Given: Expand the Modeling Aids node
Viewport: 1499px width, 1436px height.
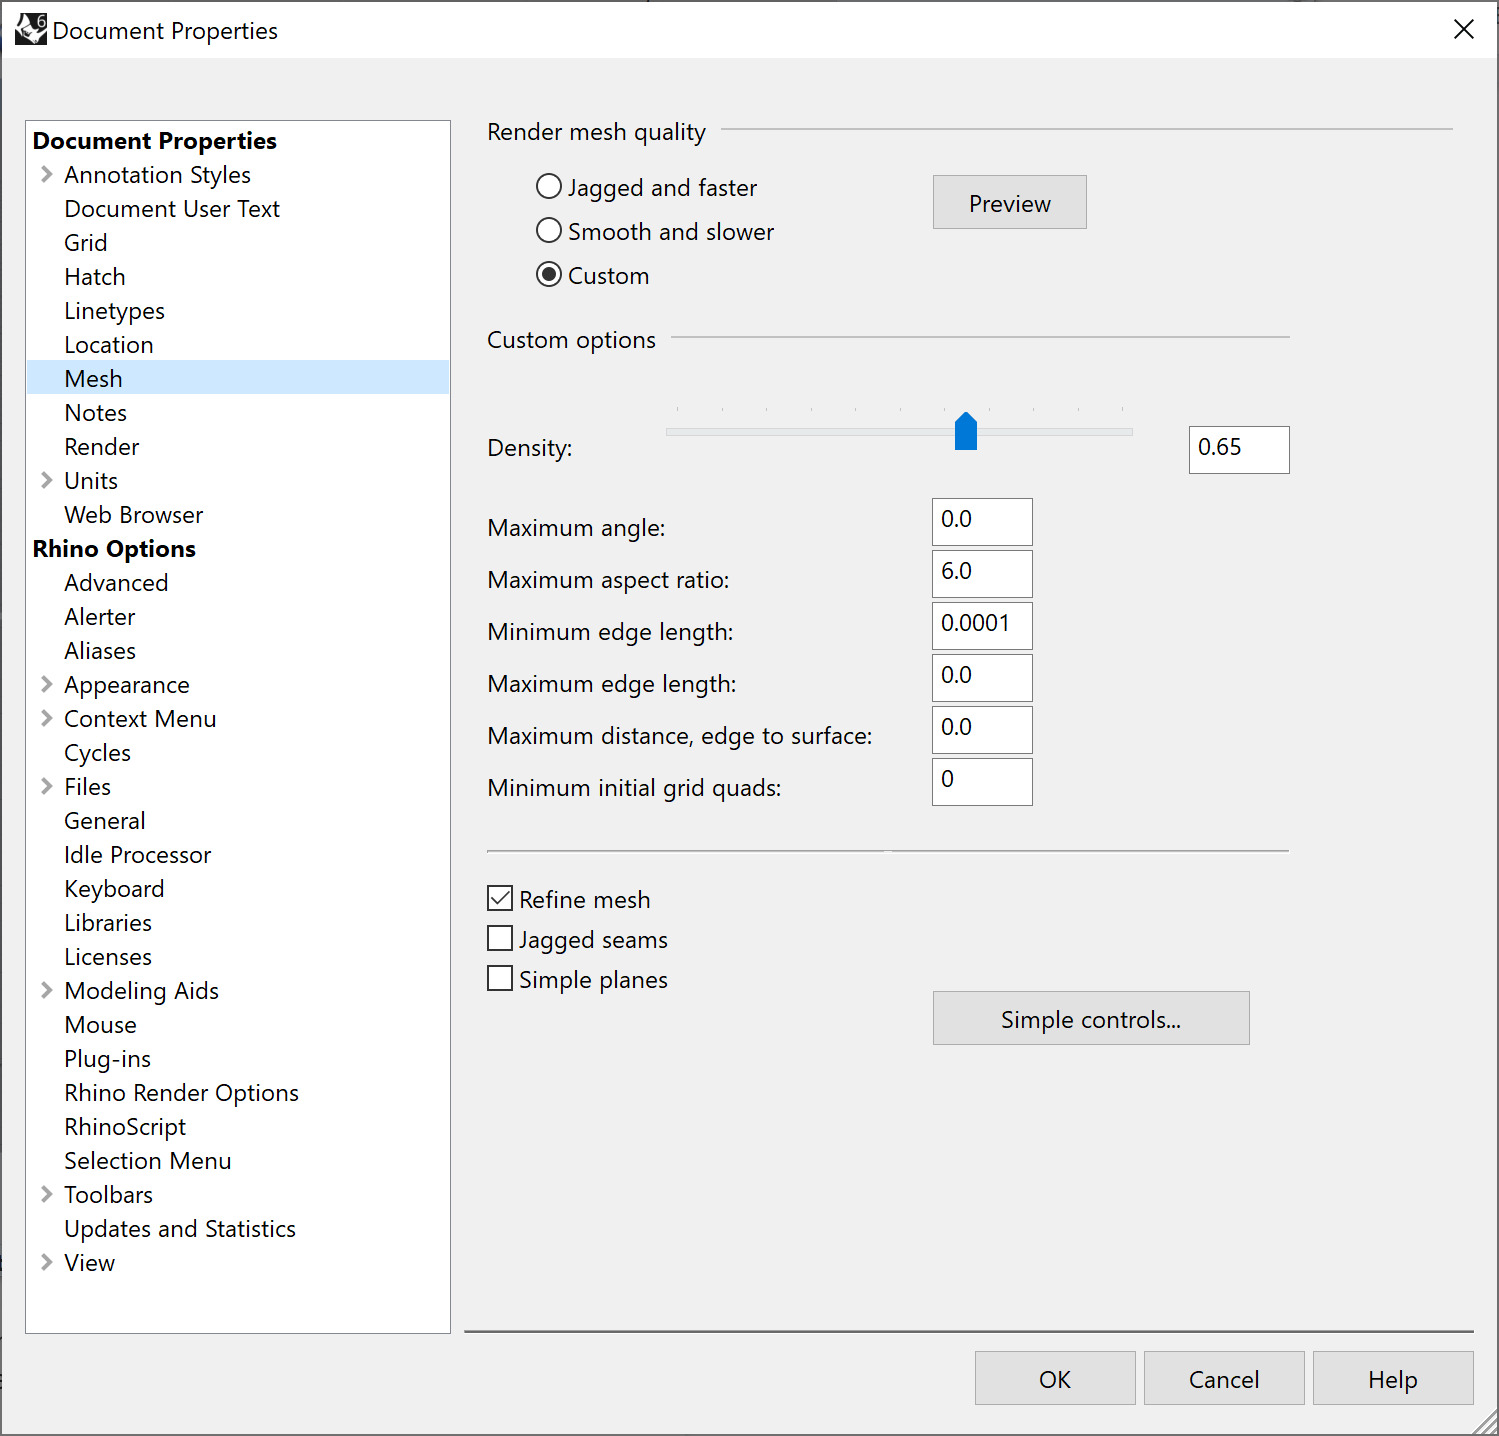Looking at the screenshot, I should [46, 991].
